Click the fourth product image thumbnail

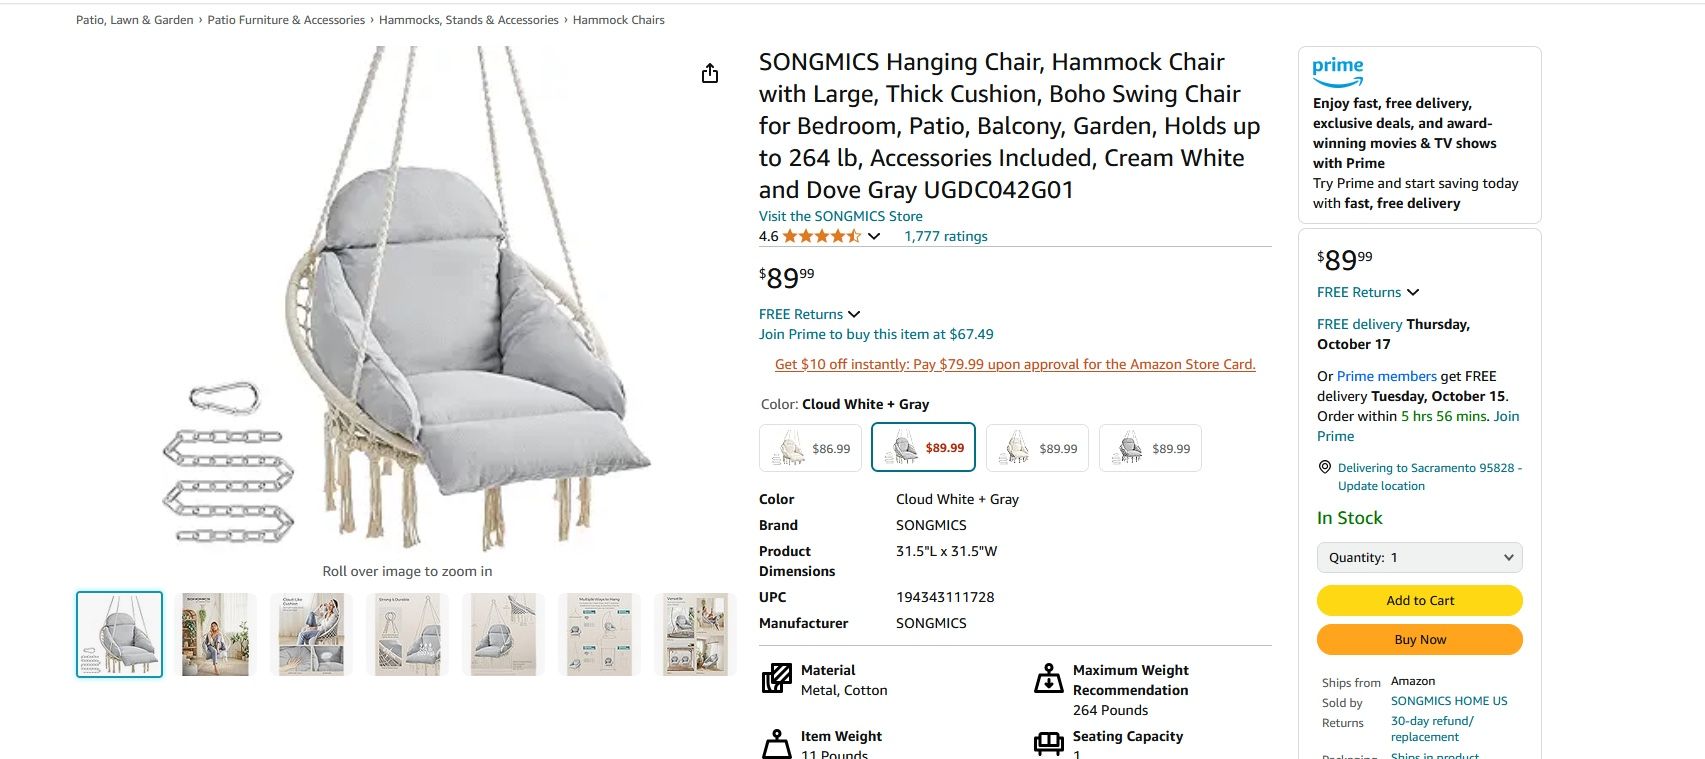click(x=408, y=633)
